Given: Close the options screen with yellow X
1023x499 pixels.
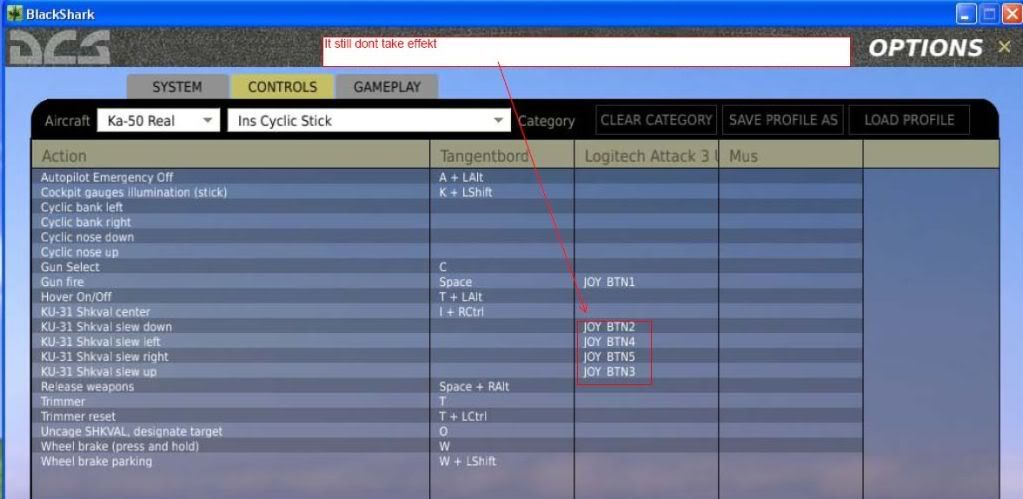Looking at the screenshot, I should point(1004,47).
